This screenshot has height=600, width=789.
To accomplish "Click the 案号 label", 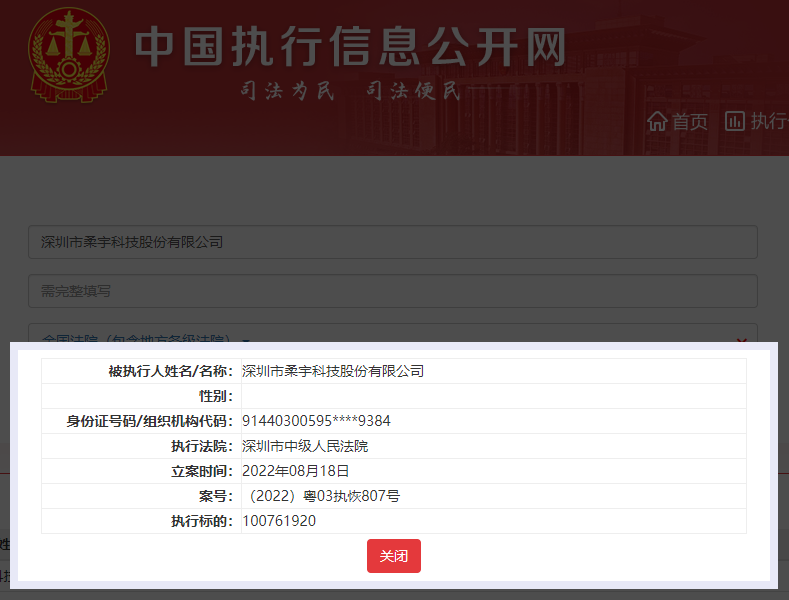I will [216, 496].
